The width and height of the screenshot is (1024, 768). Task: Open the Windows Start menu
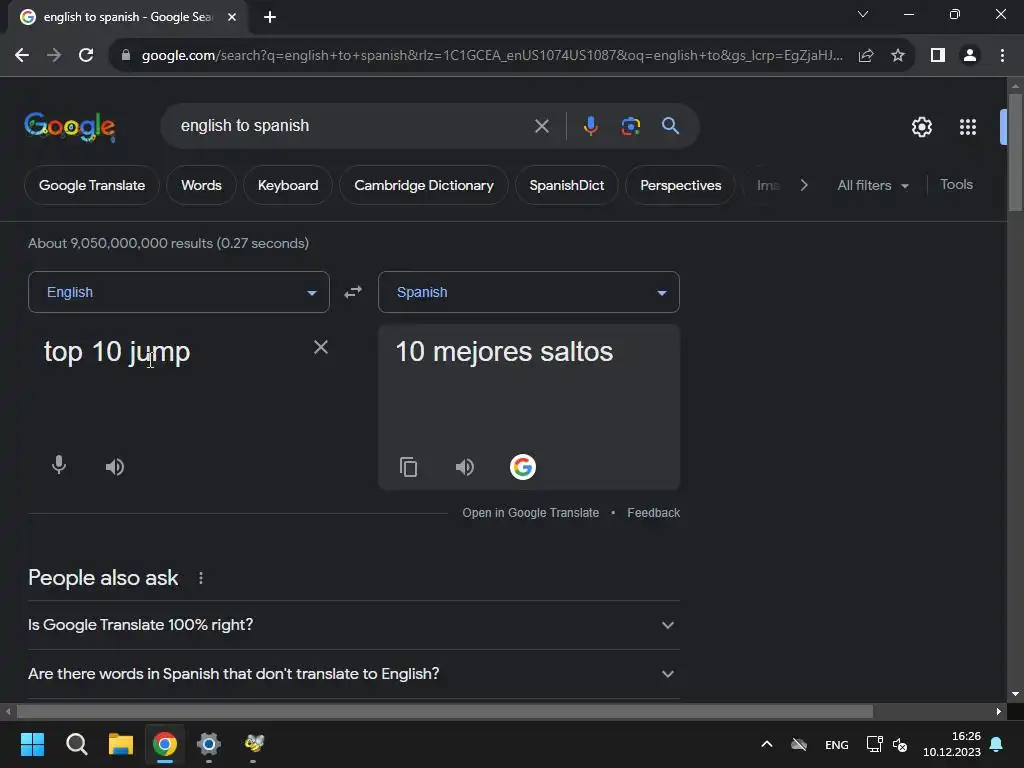(x=32, y=744)
